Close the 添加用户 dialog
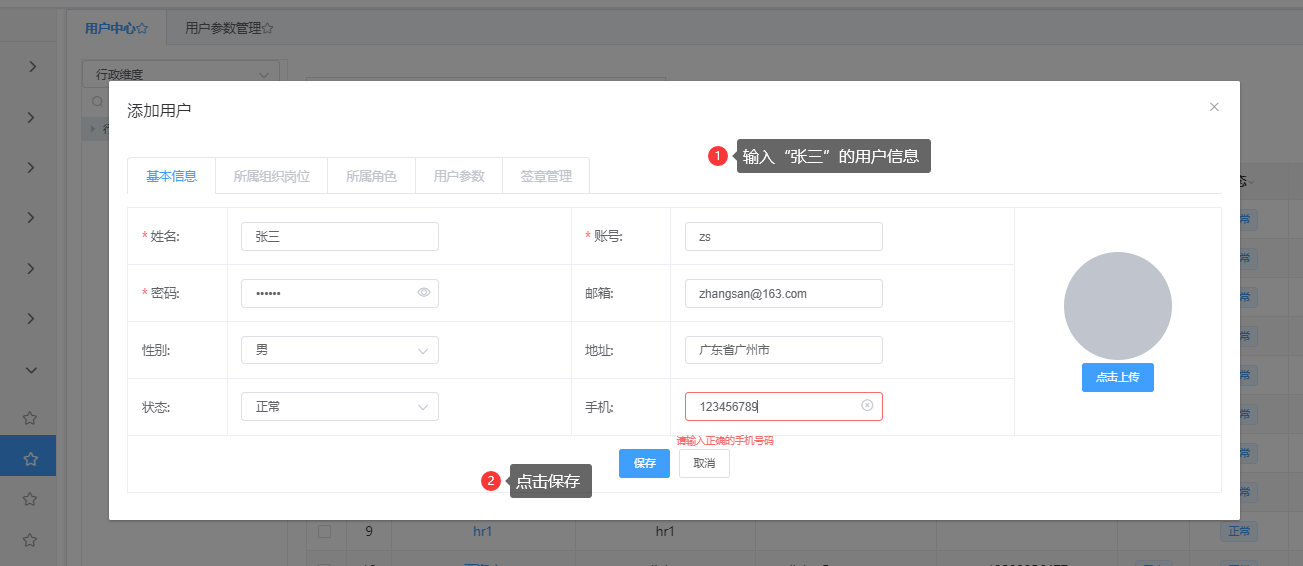This screenshot has width=1303, height=566. [x=1214, y=107]
